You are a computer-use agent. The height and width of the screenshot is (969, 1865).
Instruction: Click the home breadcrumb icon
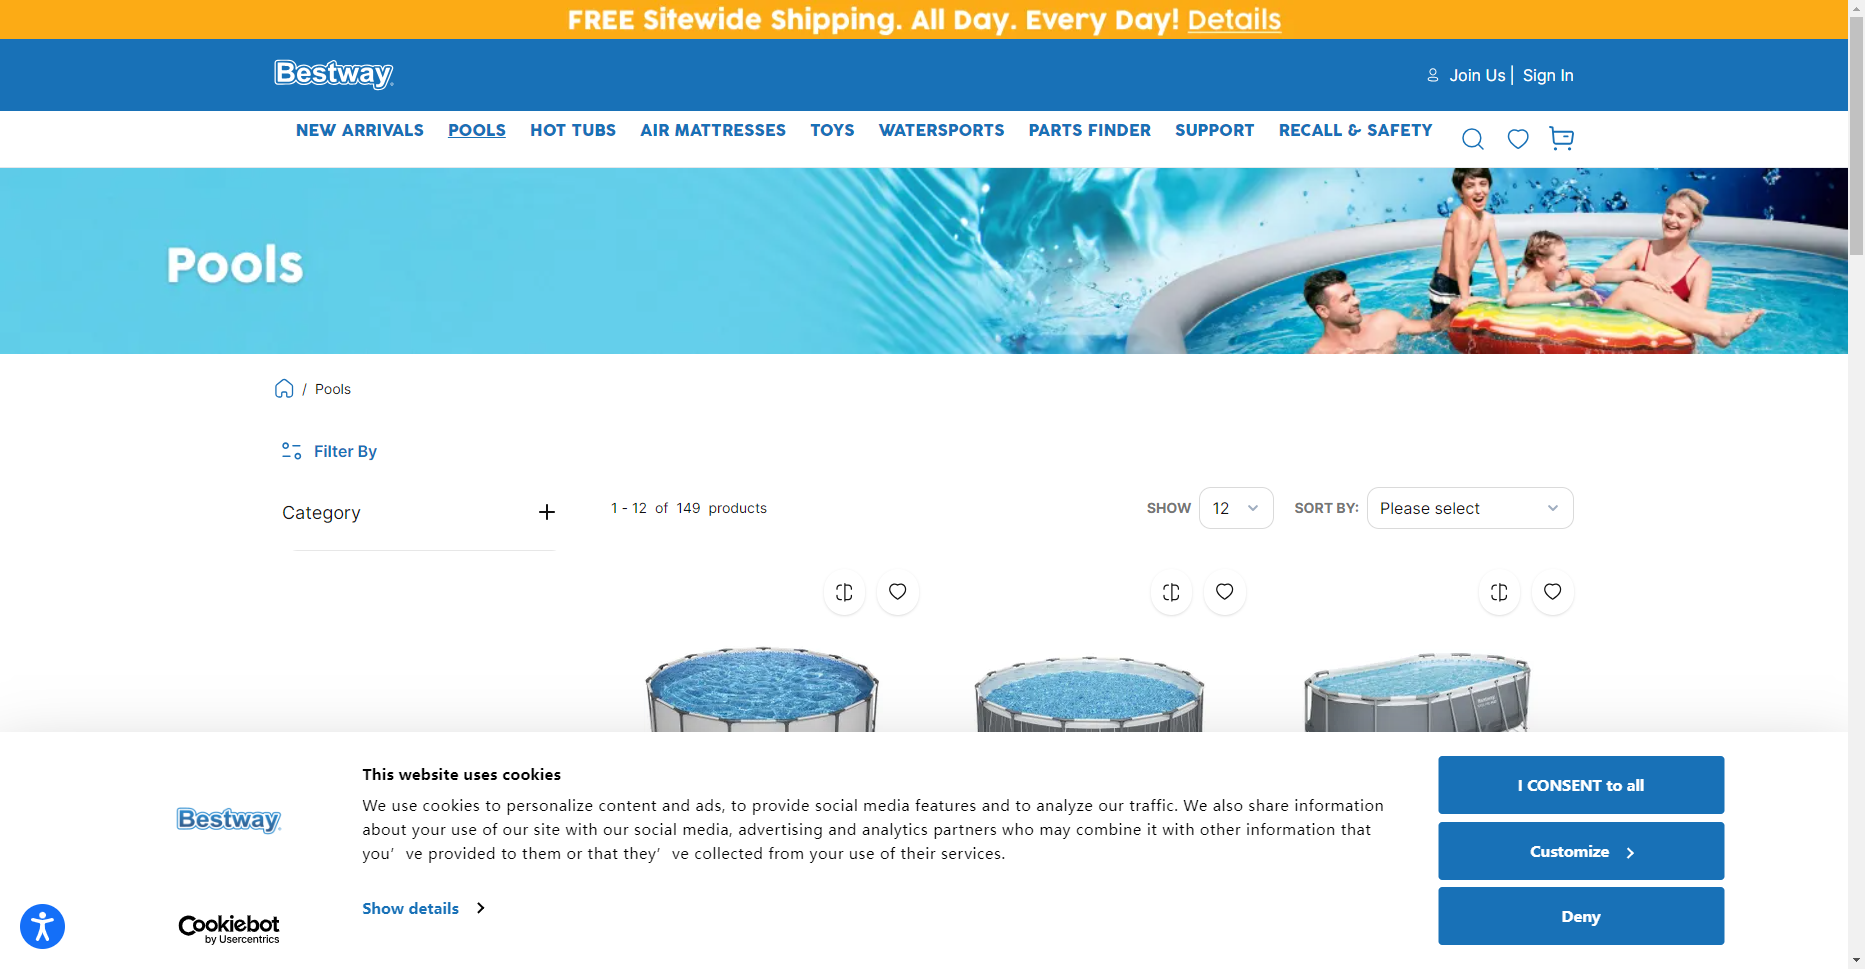click(x=284, y=389)
